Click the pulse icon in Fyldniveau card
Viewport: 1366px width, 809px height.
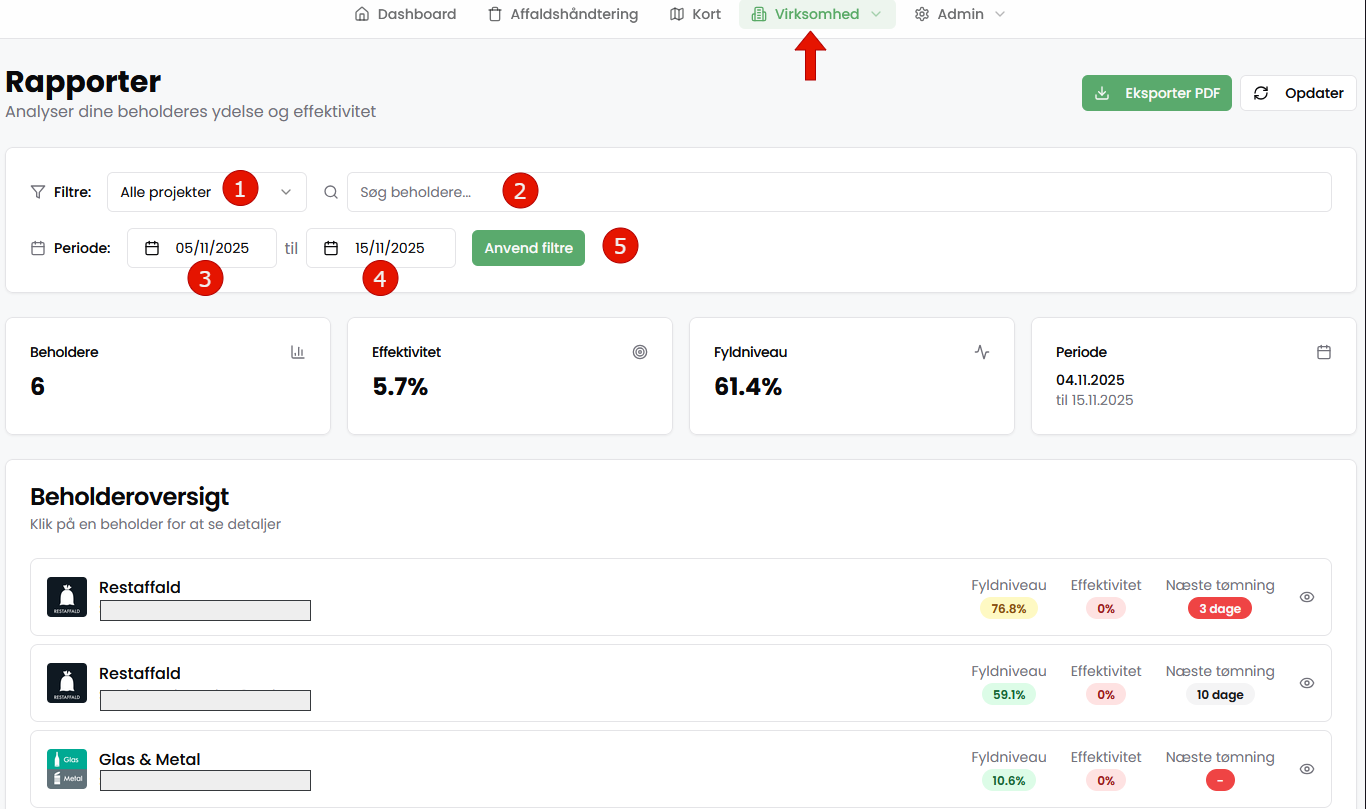[x=982, y=352]
